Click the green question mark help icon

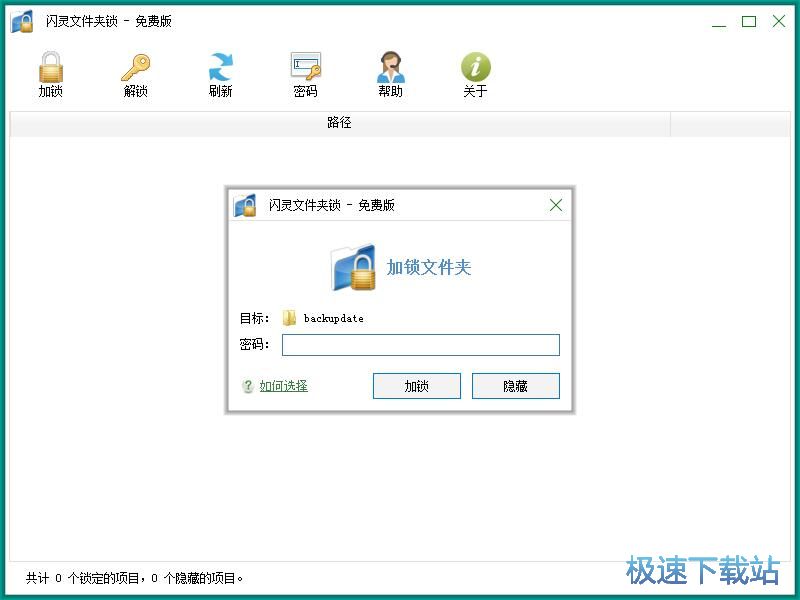pyautogui.click(x=247, y=386)
